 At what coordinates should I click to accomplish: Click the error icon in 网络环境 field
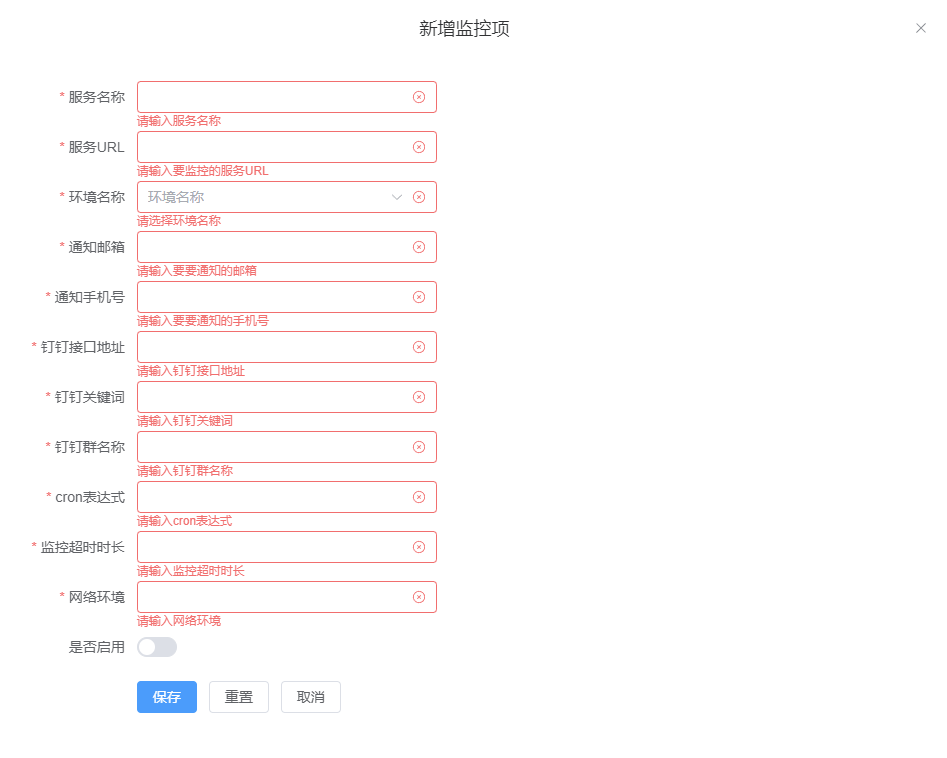coord(419,597)
